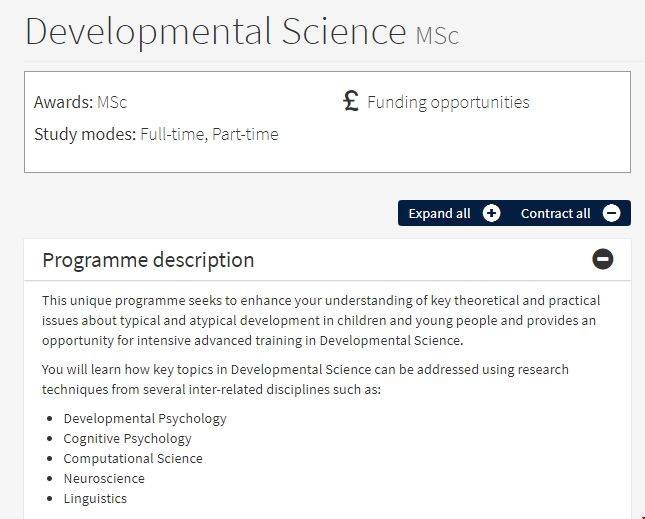Select the Neuroscience list item
The width and height of the screenshot is (645, 519).
104,478
